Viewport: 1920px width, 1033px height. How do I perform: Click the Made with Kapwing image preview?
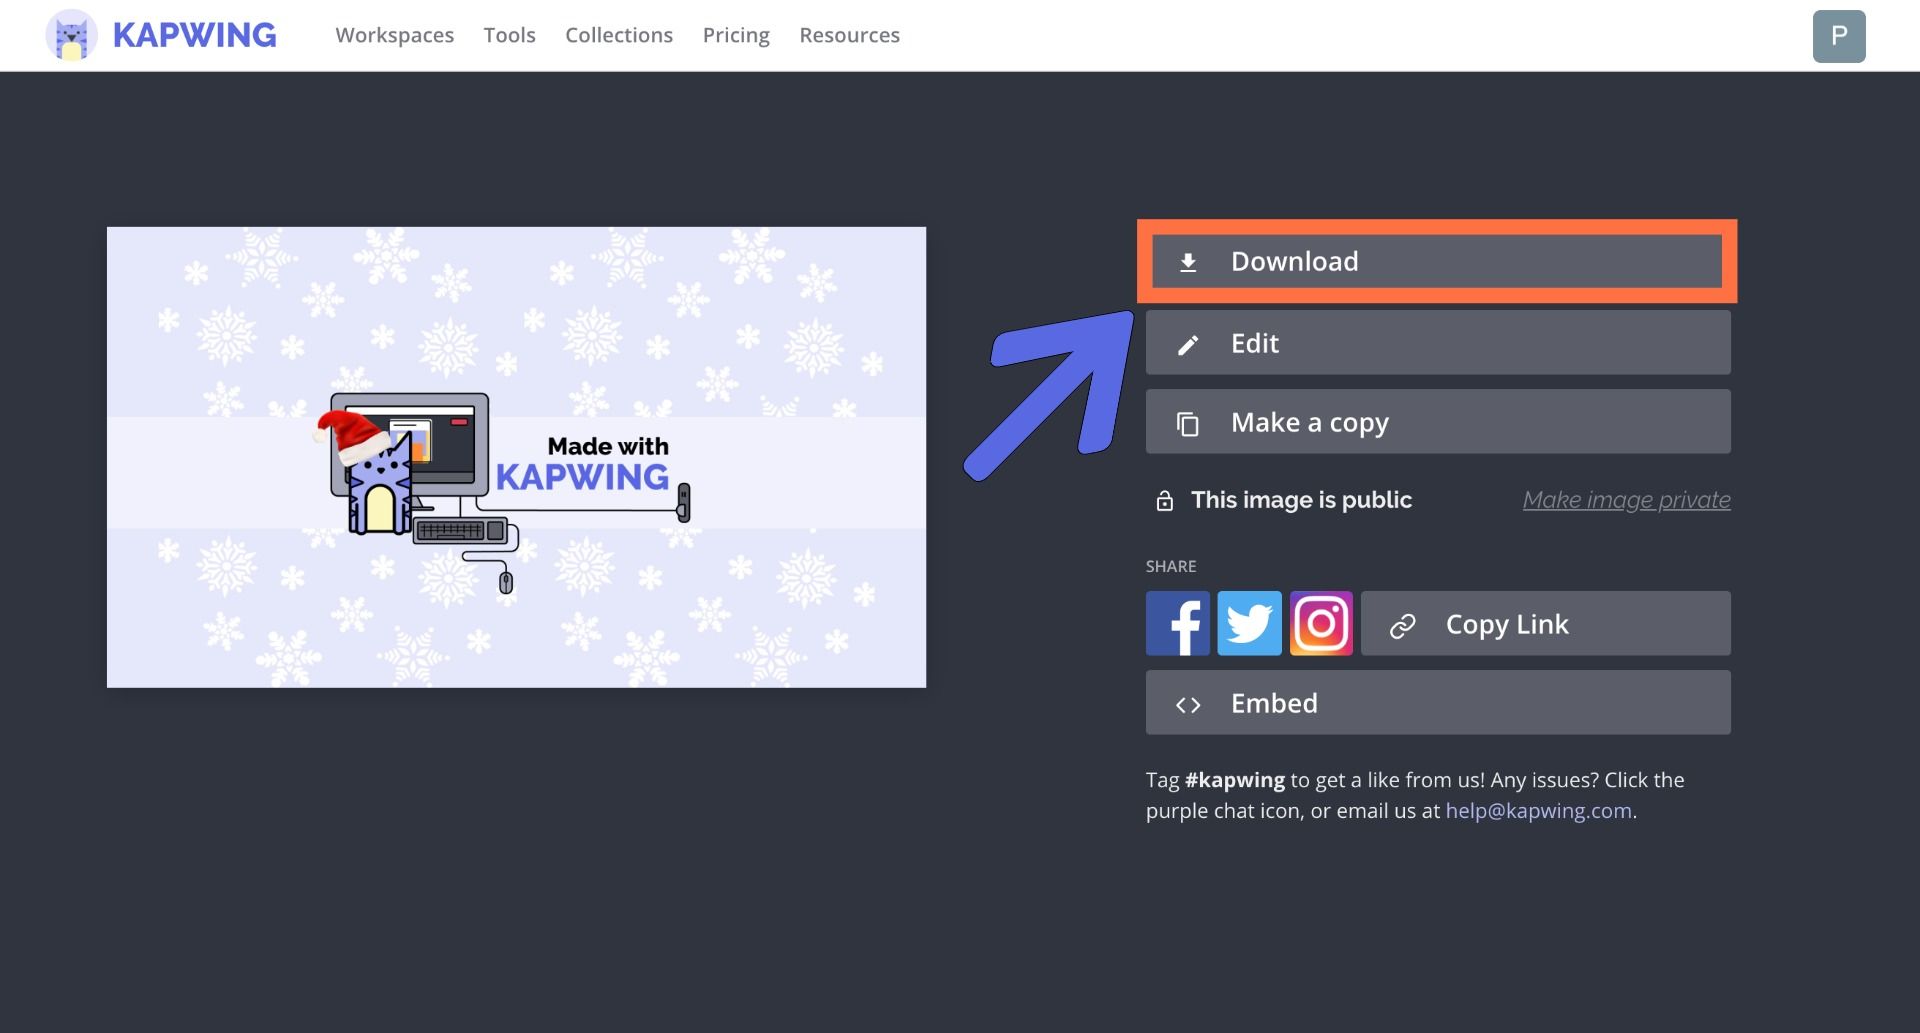(516, 457)
